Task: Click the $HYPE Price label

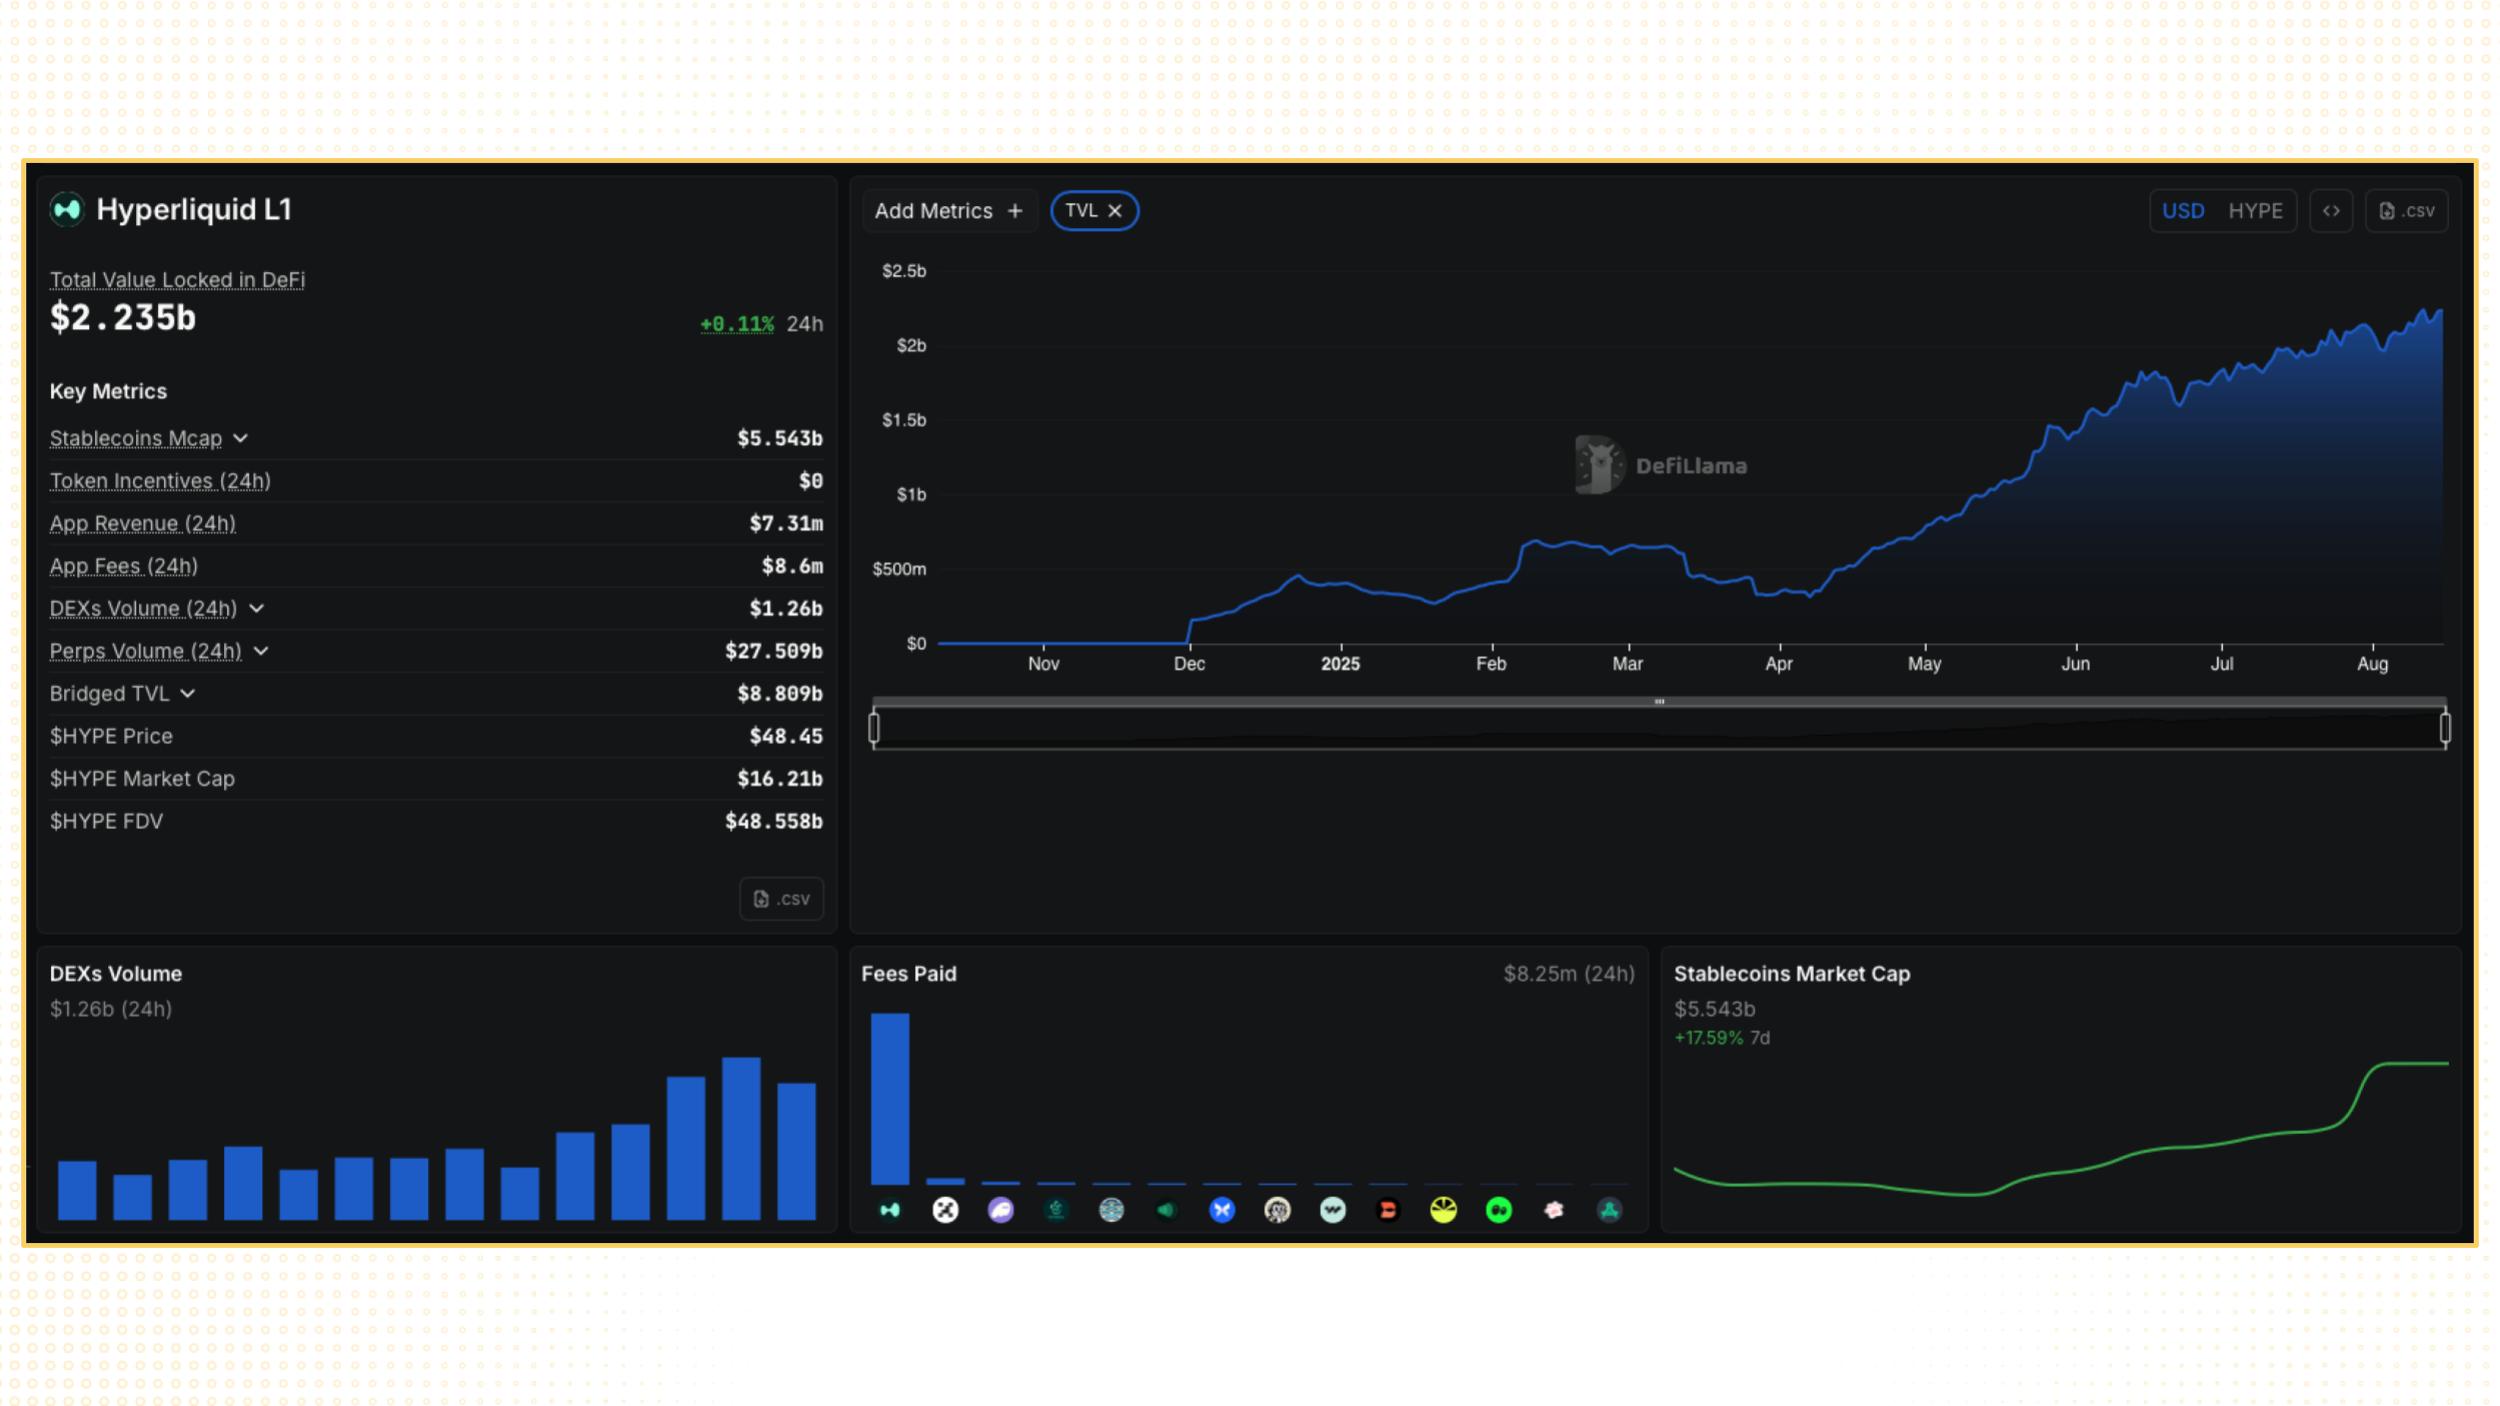Action: point(111,736)
